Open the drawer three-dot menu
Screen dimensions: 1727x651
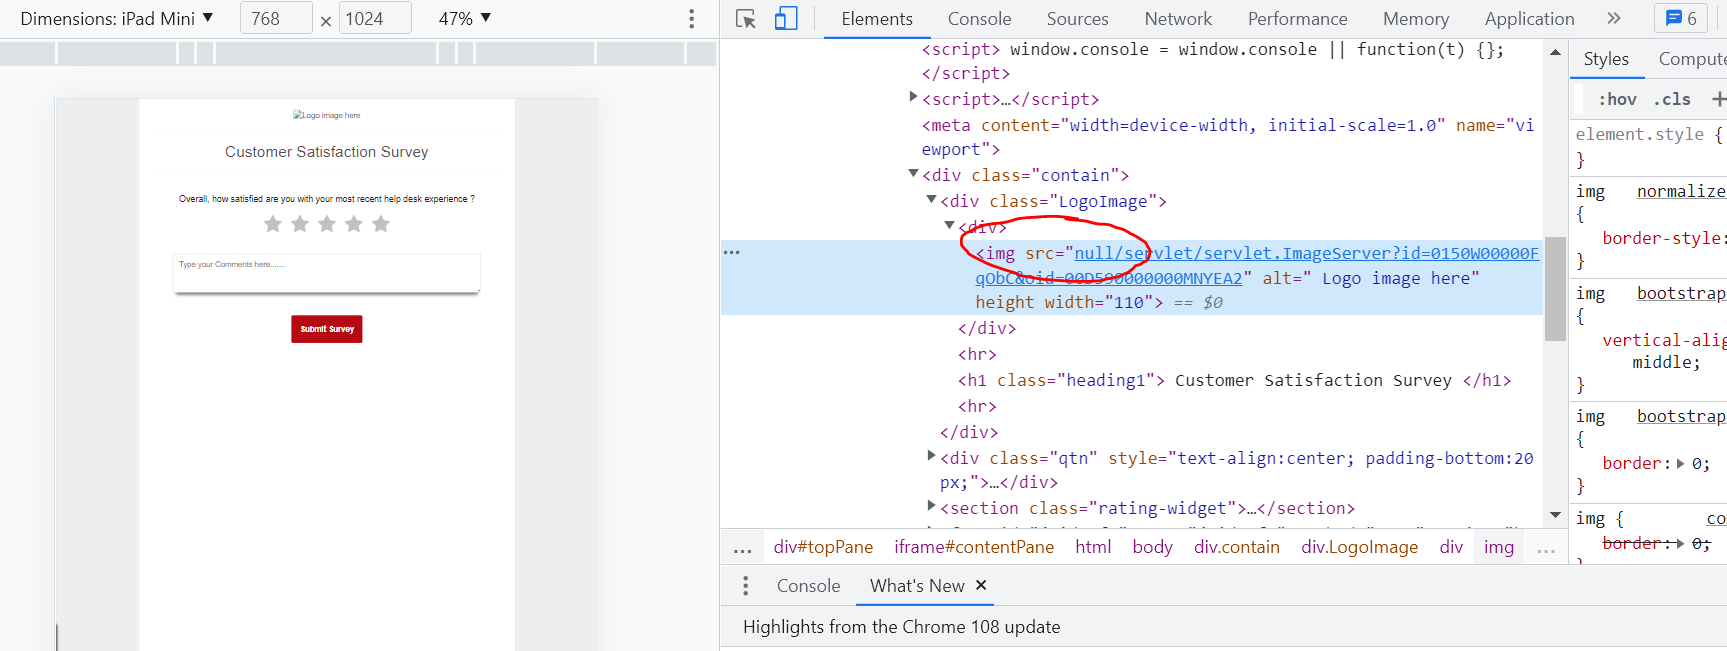[x=745, y=586]
